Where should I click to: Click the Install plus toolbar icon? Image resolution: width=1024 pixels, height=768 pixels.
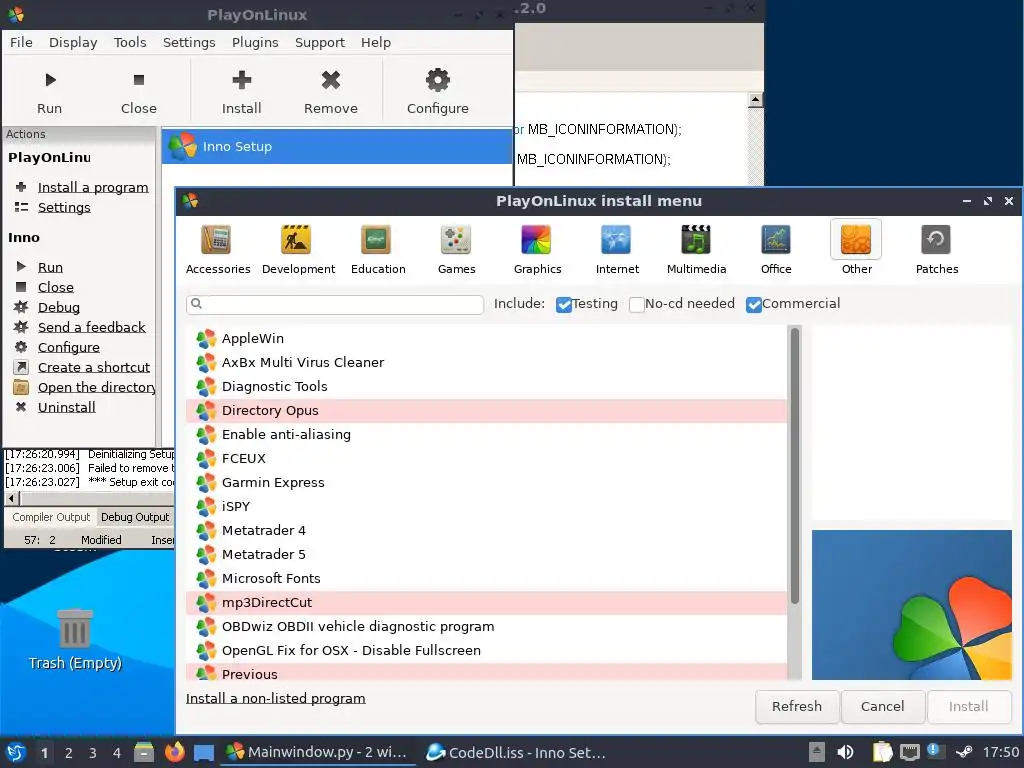point(242,92)
